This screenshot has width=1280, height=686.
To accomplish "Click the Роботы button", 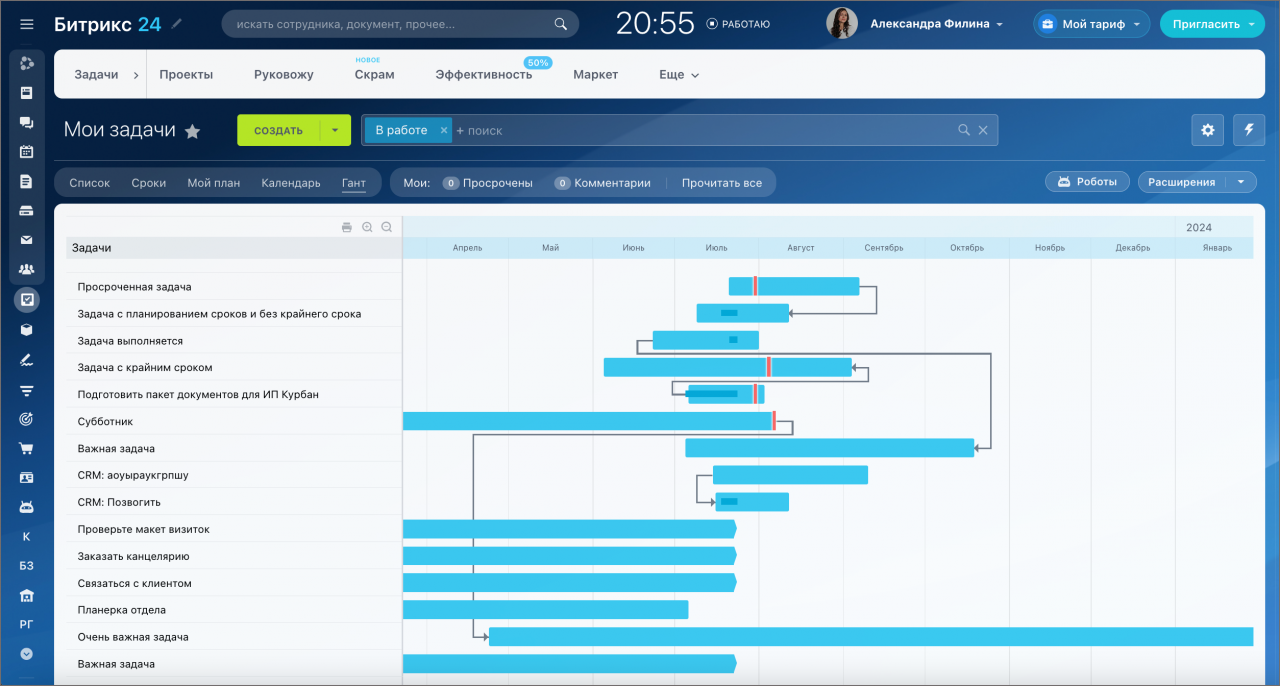I will pyautogui.click(x=1087, y=182).
